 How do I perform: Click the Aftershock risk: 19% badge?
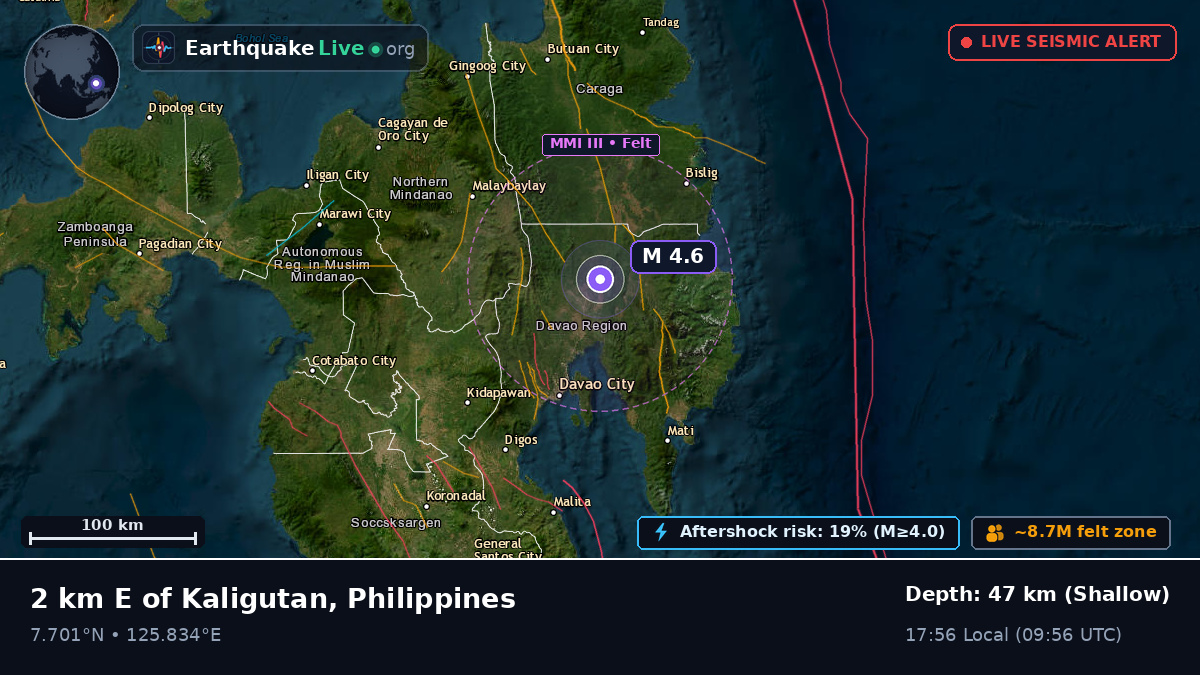(x=798, y=532)
